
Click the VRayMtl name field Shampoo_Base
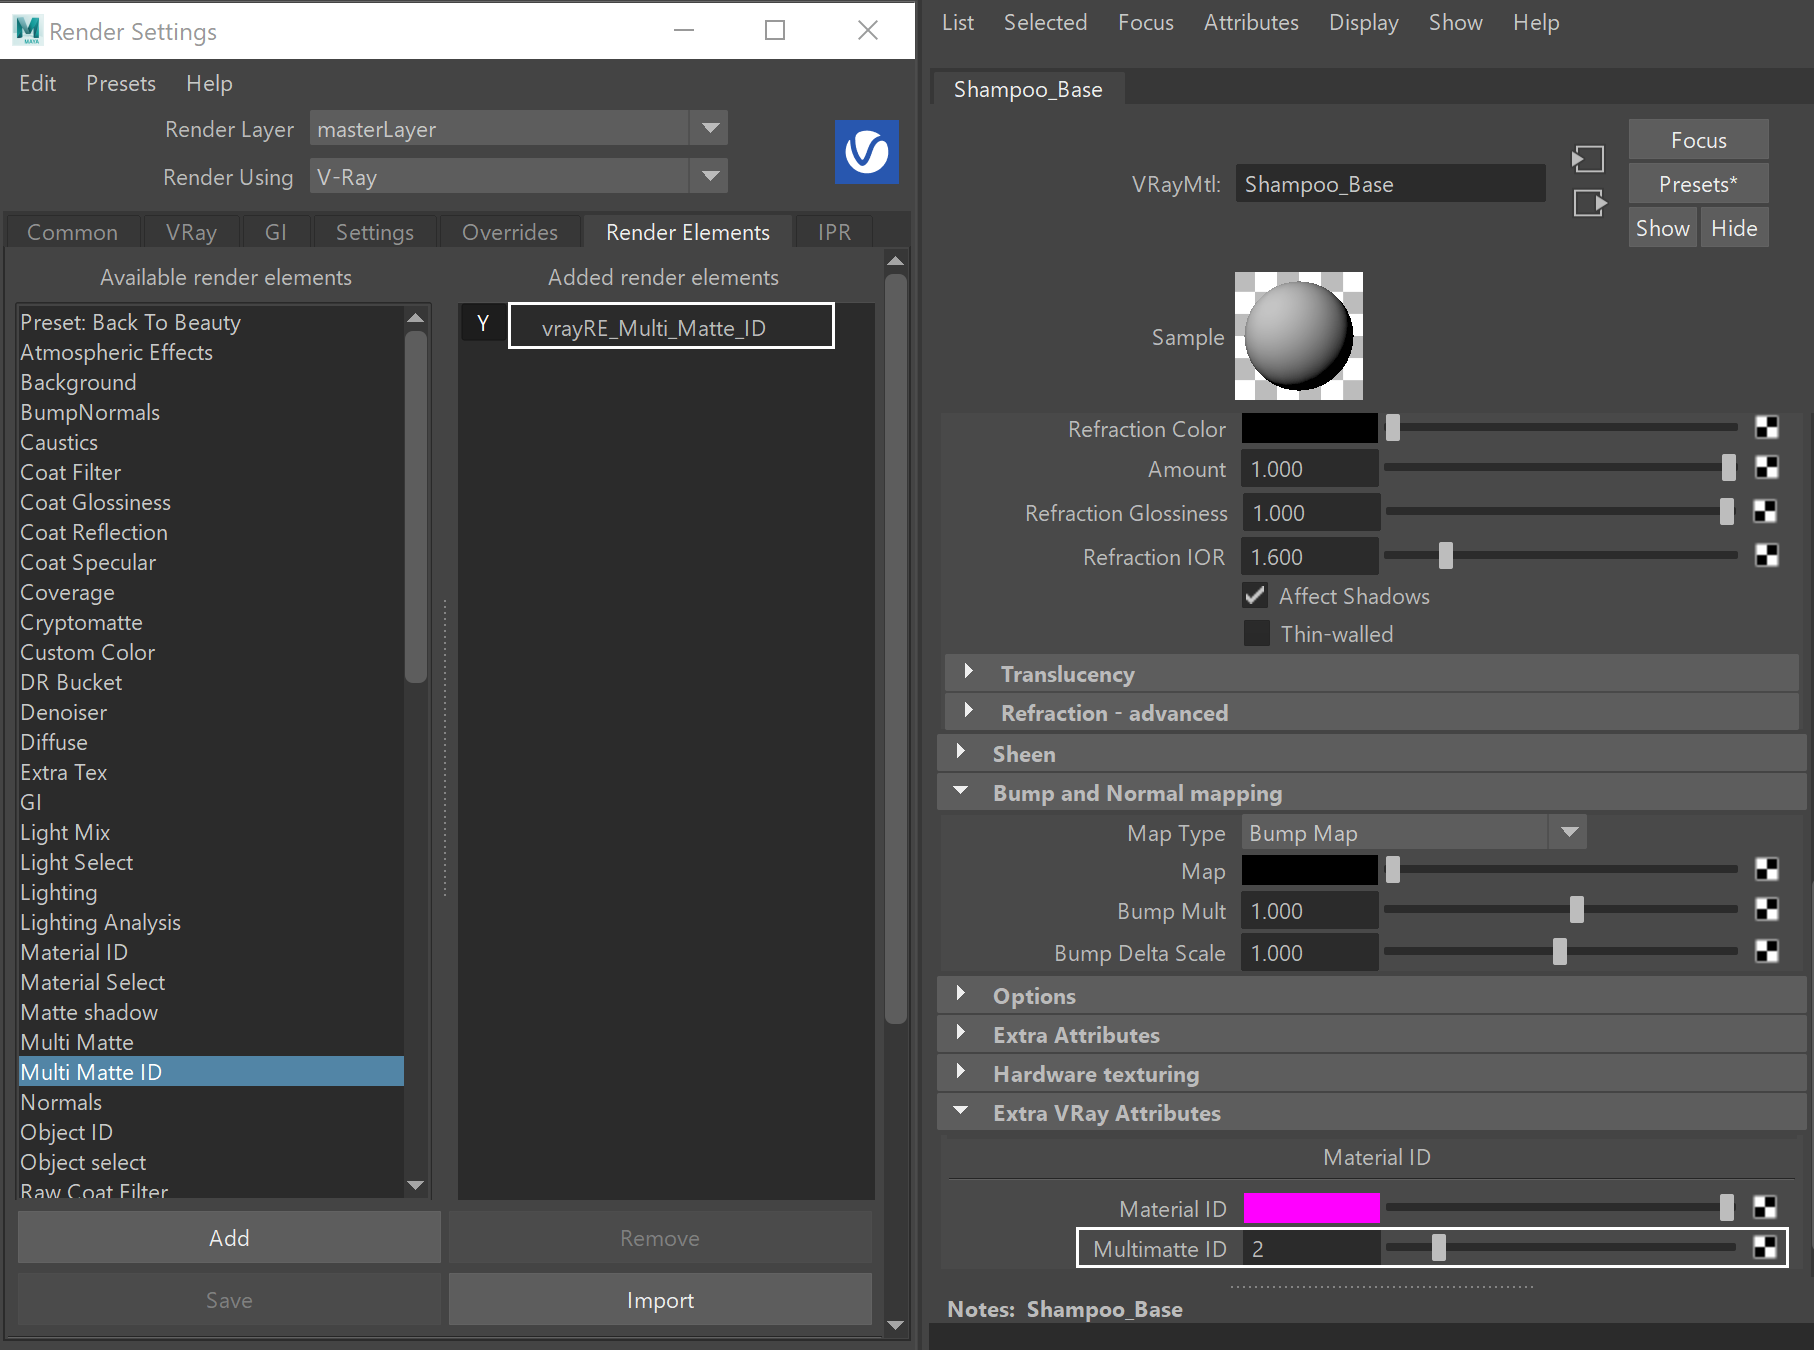pyautogui.click(x=1390, y=184)
